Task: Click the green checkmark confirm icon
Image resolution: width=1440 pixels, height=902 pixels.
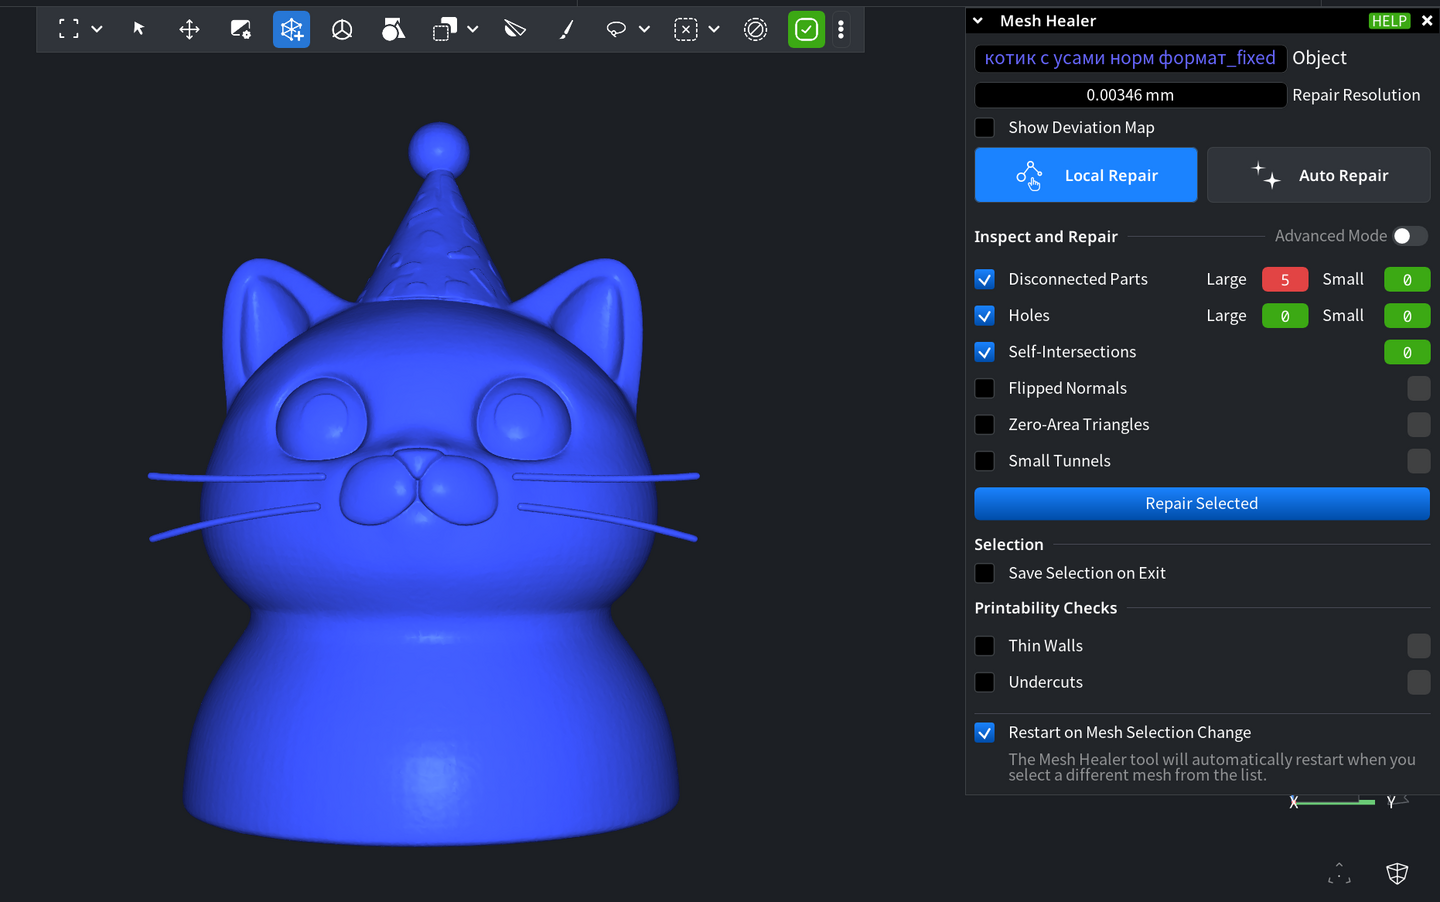Action: point(806,30)
